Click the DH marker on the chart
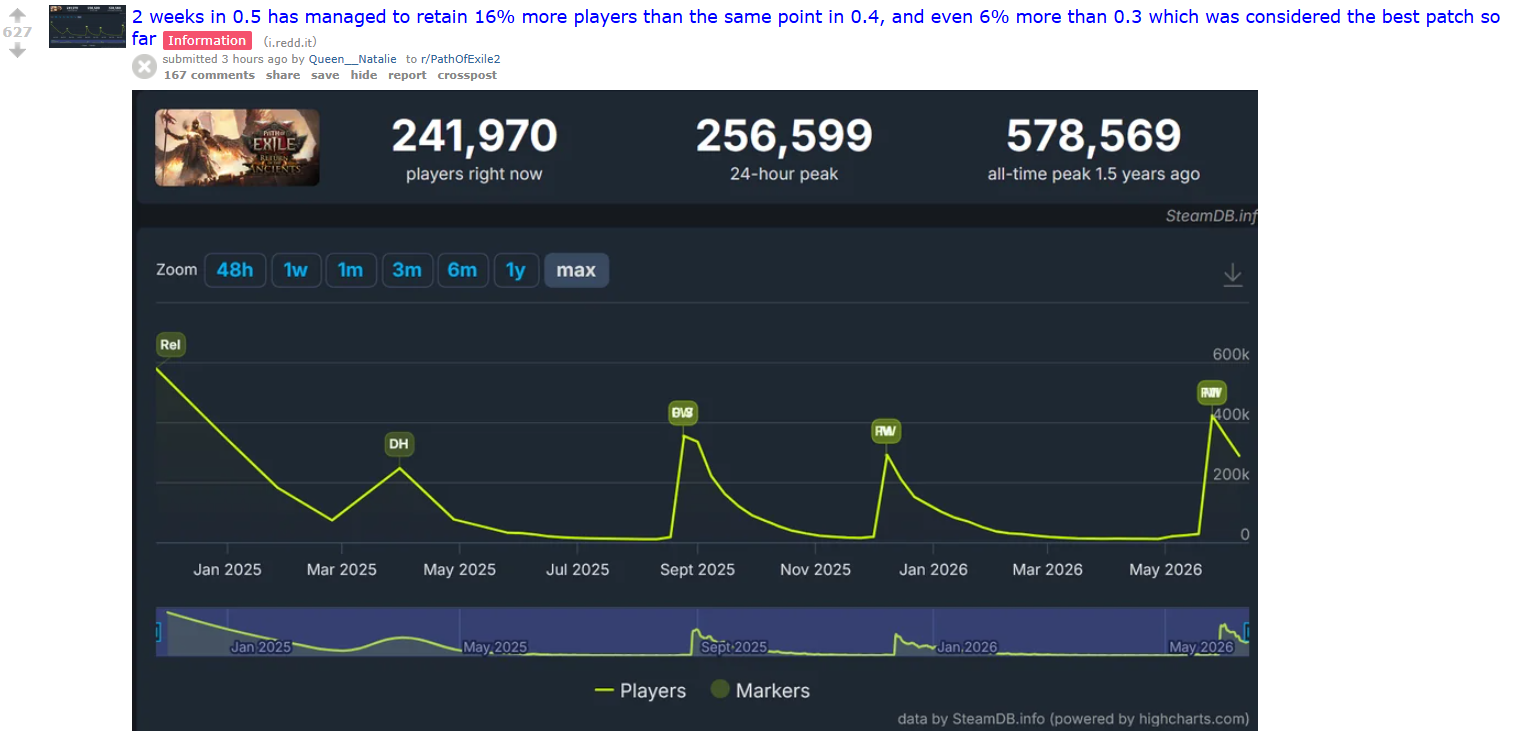The width and height of the screenshot is (1518, 740). 399,444
